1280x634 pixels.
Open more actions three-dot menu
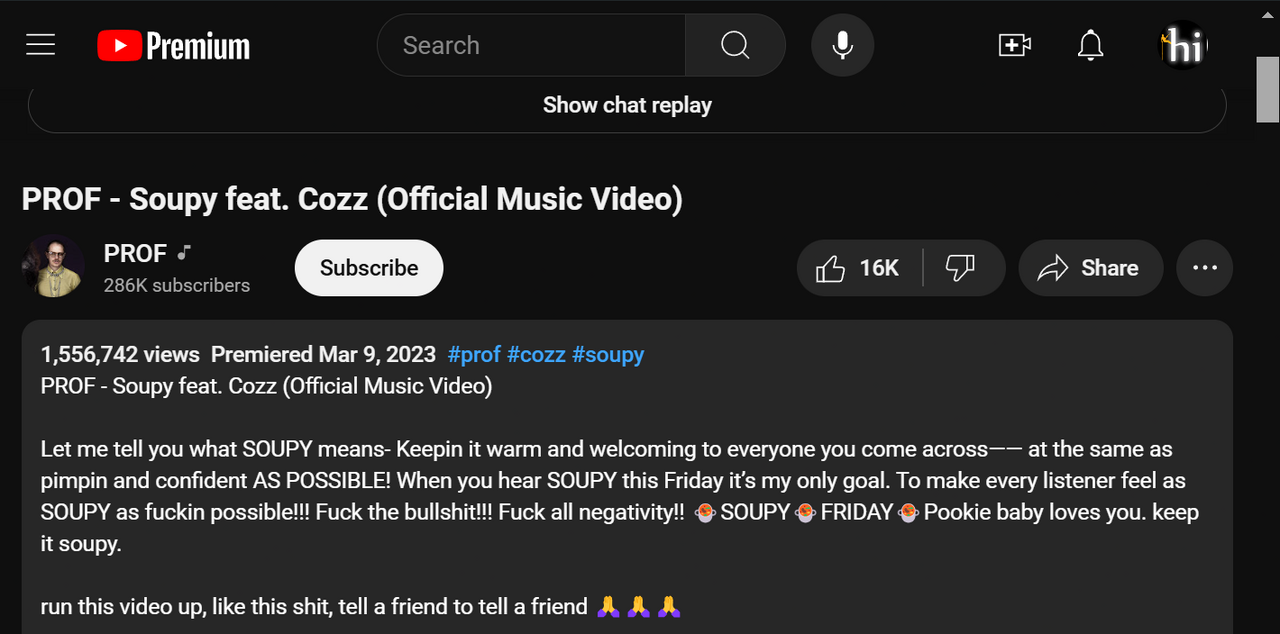(1205, 268)
